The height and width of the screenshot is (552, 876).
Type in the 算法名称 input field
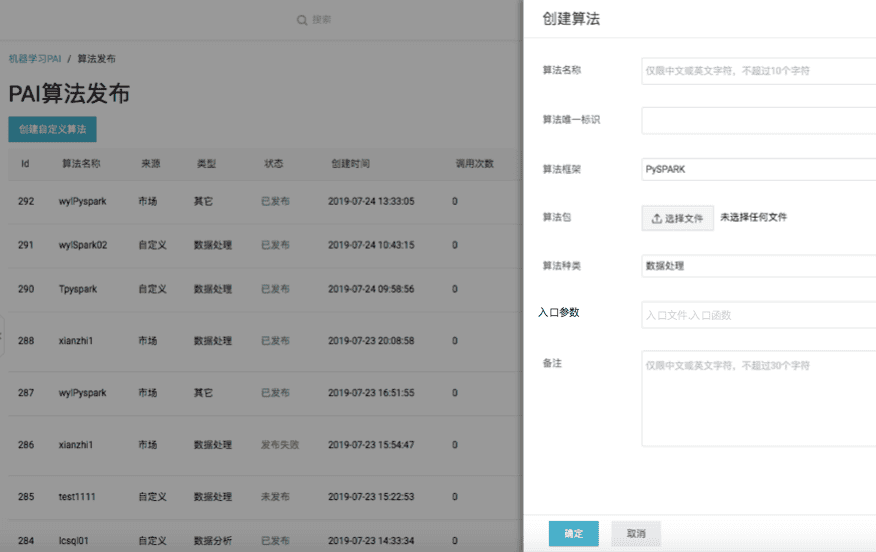[758, 71]
